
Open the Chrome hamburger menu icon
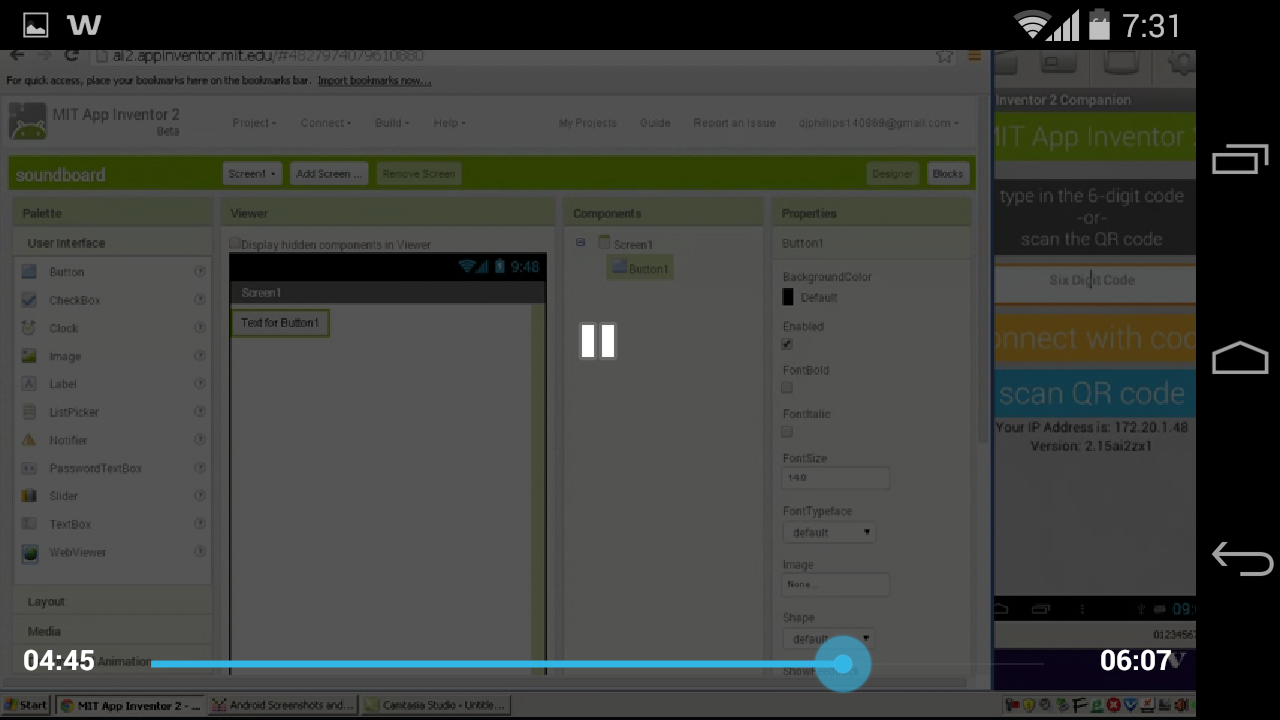tap(975, 57)
